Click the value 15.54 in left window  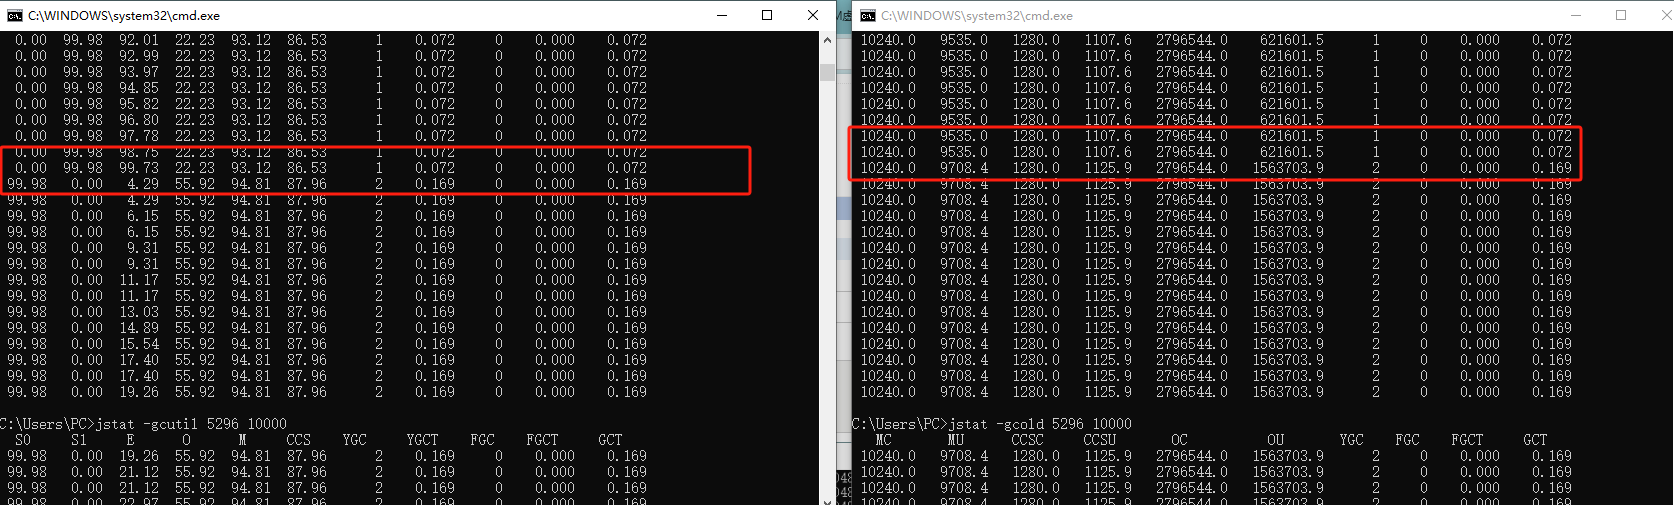pyautogui.click(x=139, y=344)
